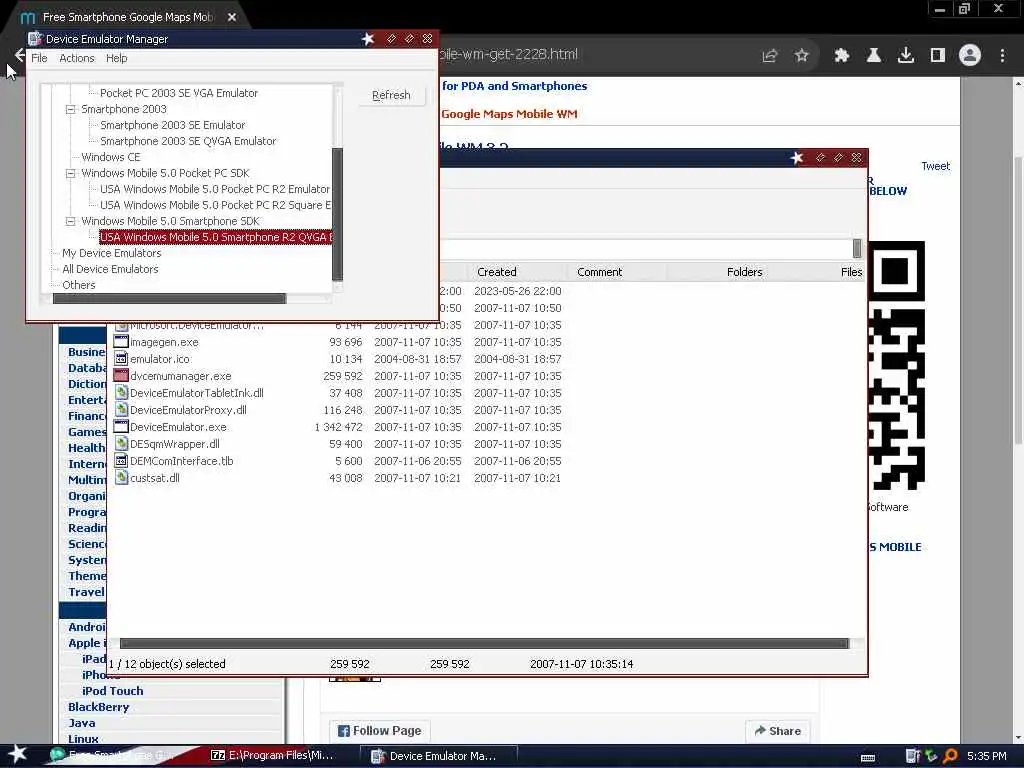
Task: Open Google Maps Mobile WM link
Action: click(x=509, y=114)
